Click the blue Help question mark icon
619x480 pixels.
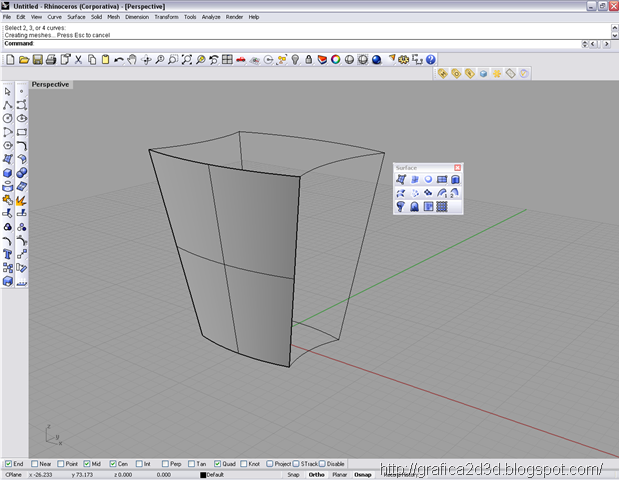(x=431, y=60)
